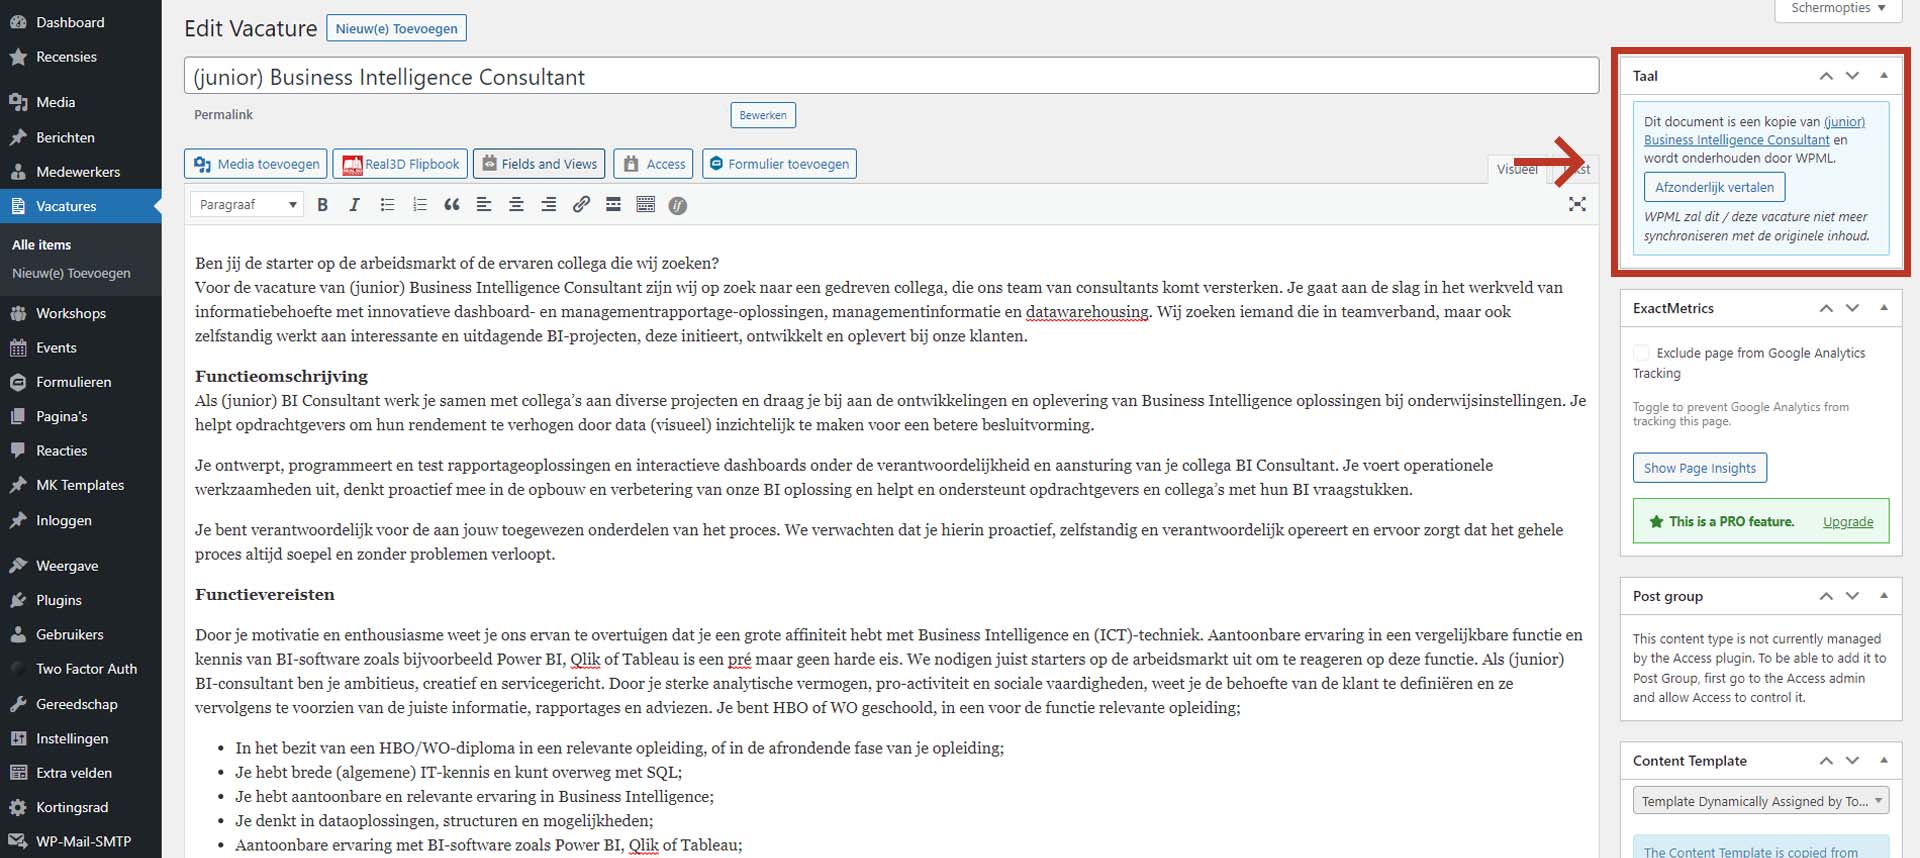Collapse the Taal panel toggle arrow
This screenshot has width=1920, height=858.
tap(1884, 76)
